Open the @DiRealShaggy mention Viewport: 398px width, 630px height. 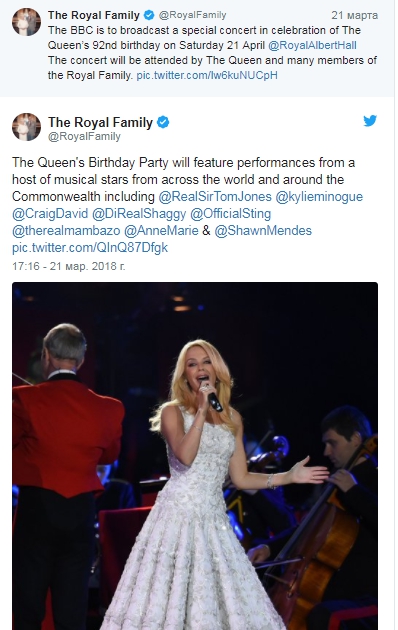coord(139,213)
